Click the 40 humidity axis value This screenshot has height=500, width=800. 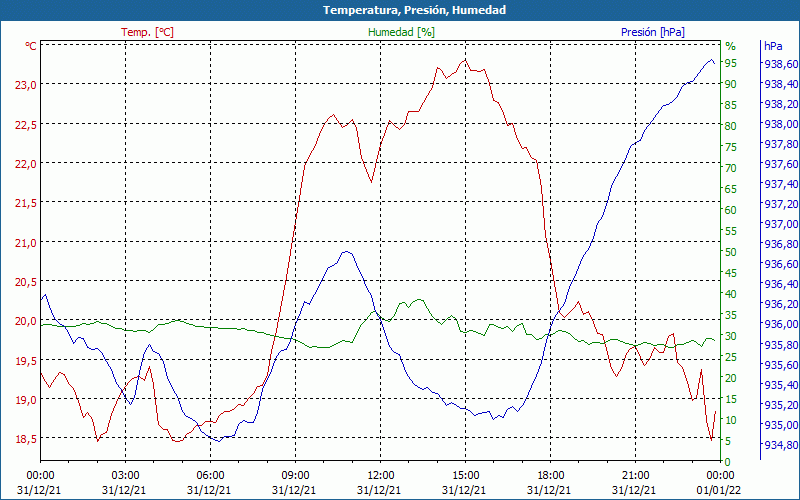pyautogui.click(x=731, y=294)
